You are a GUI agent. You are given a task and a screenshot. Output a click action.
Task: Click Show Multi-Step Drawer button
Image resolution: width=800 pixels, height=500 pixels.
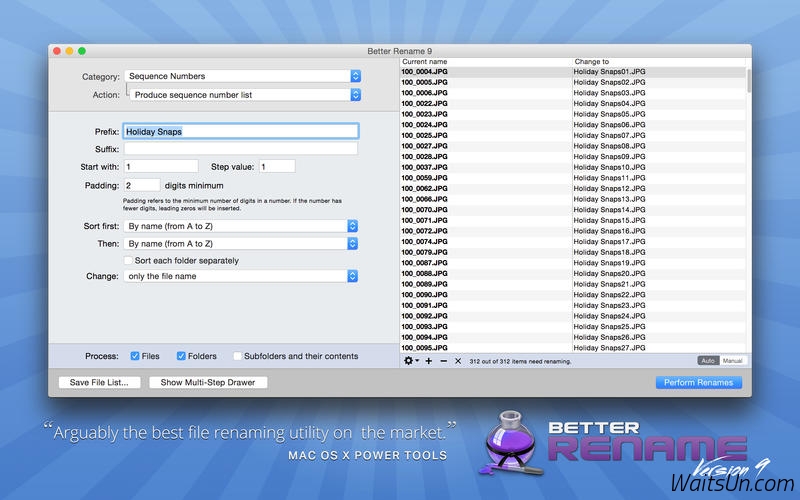click(208, 382)
